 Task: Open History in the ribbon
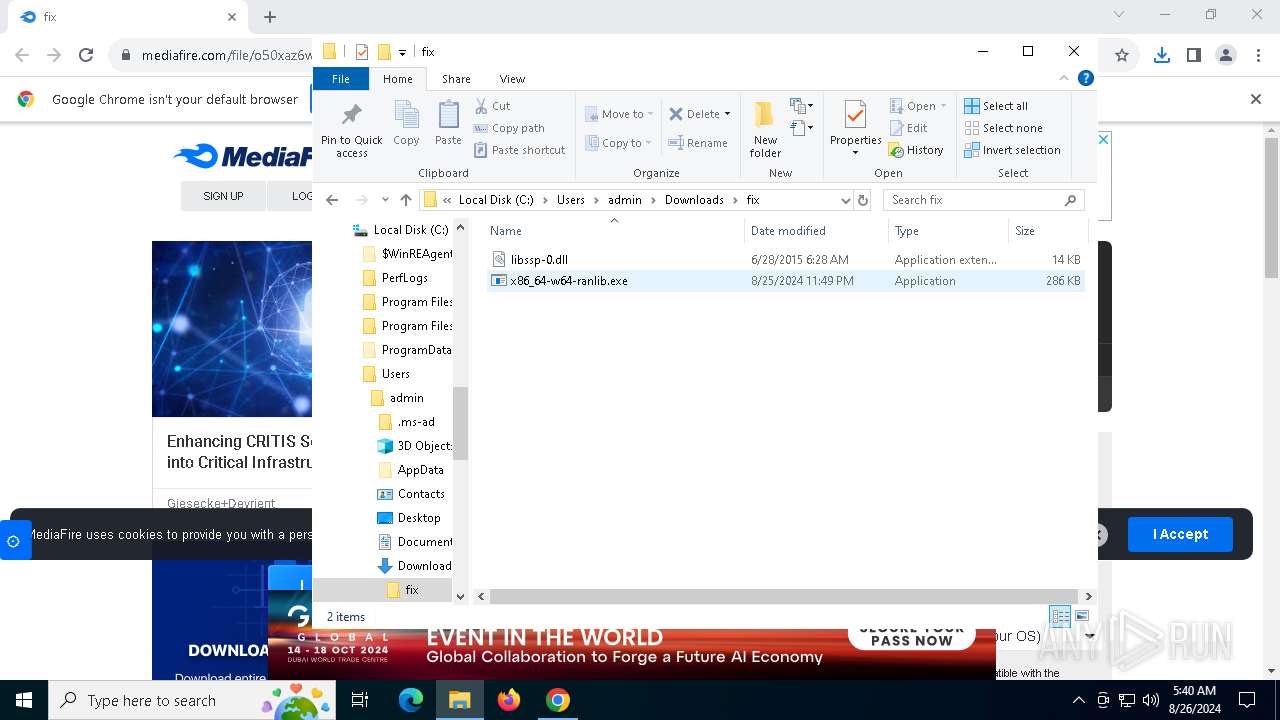916,150
